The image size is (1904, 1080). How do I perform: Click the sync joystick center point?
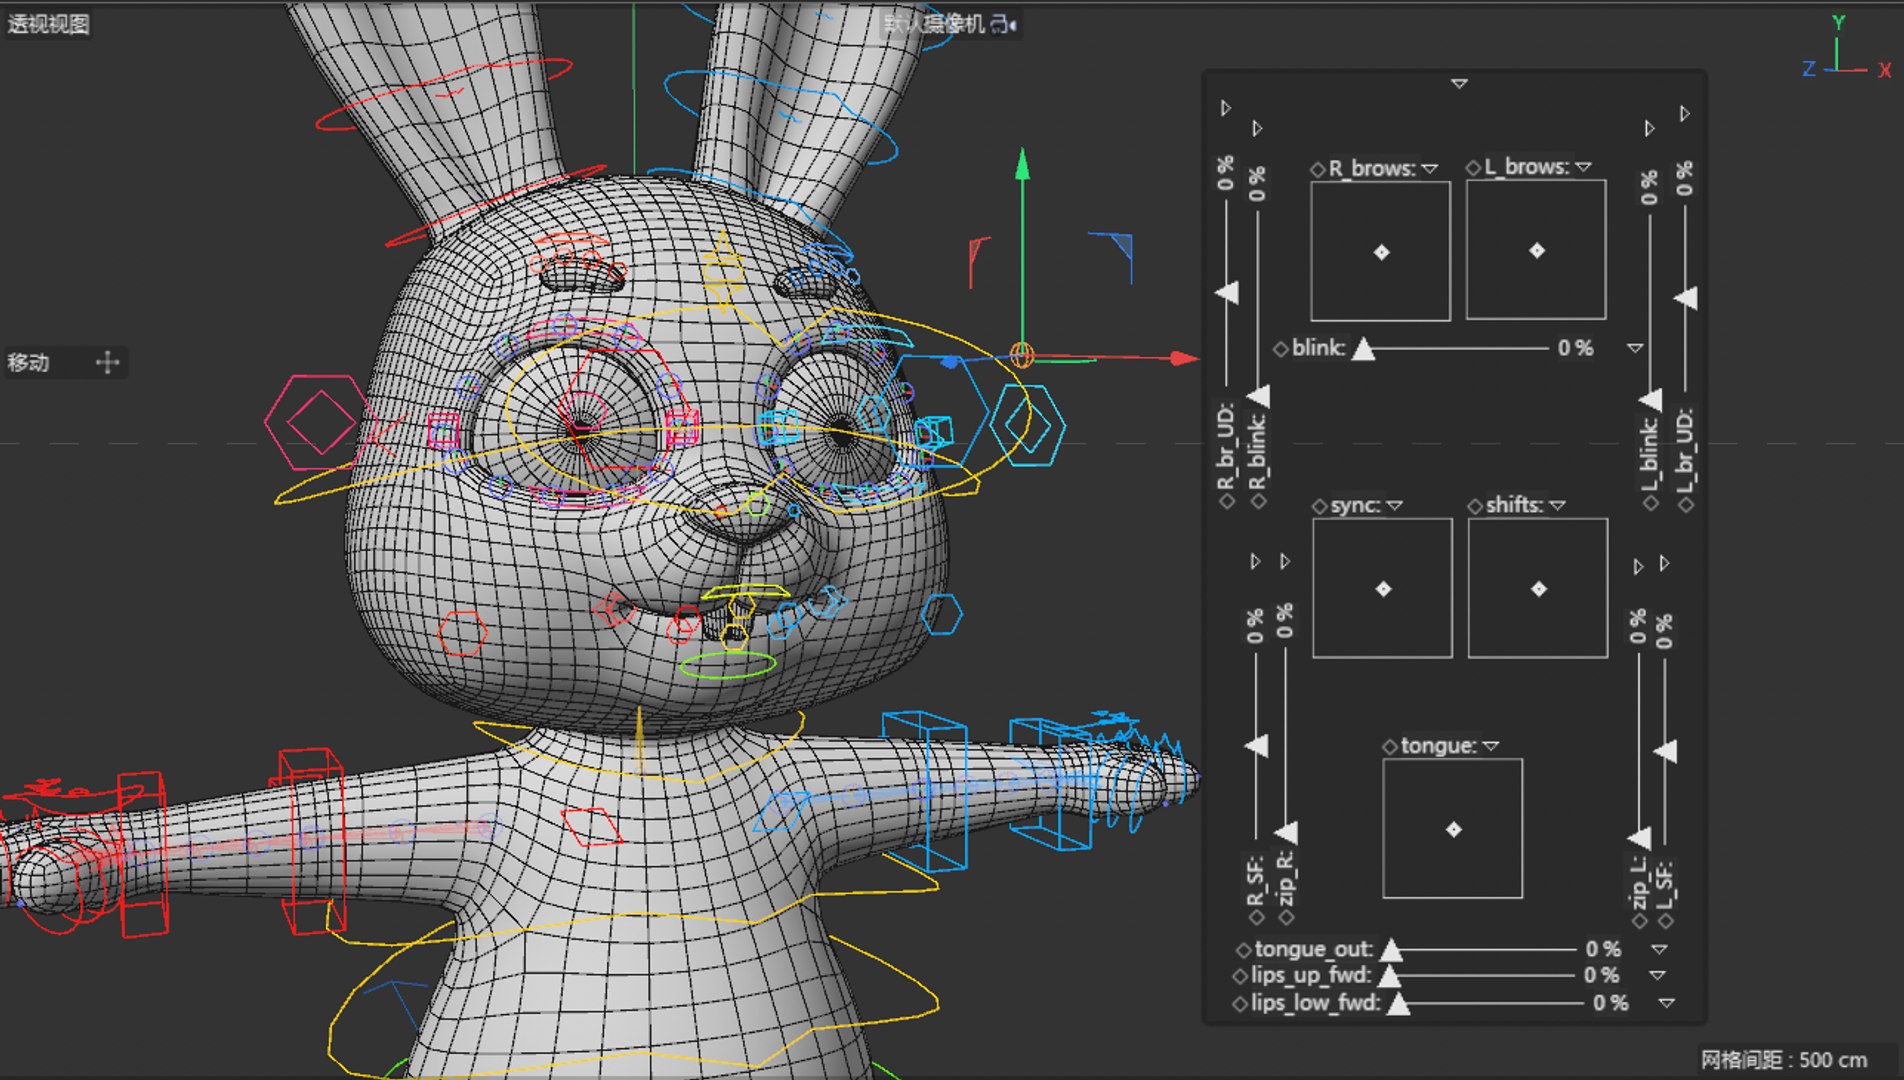point(1383,589)
